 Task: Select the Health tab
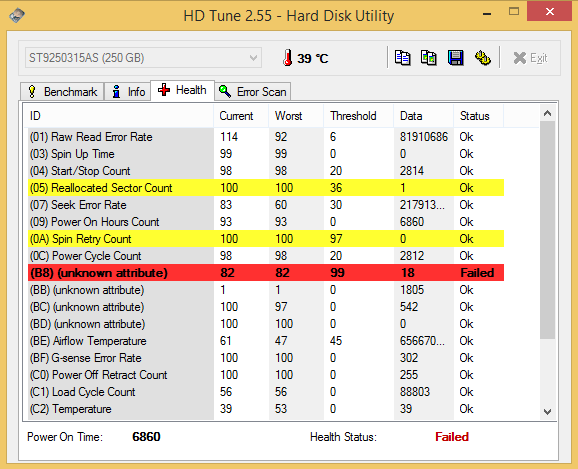182,90
